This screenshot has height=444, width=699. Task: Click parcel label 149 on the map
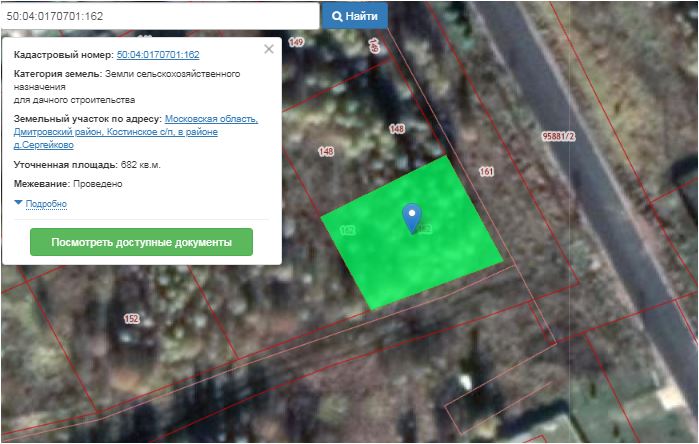295,42
